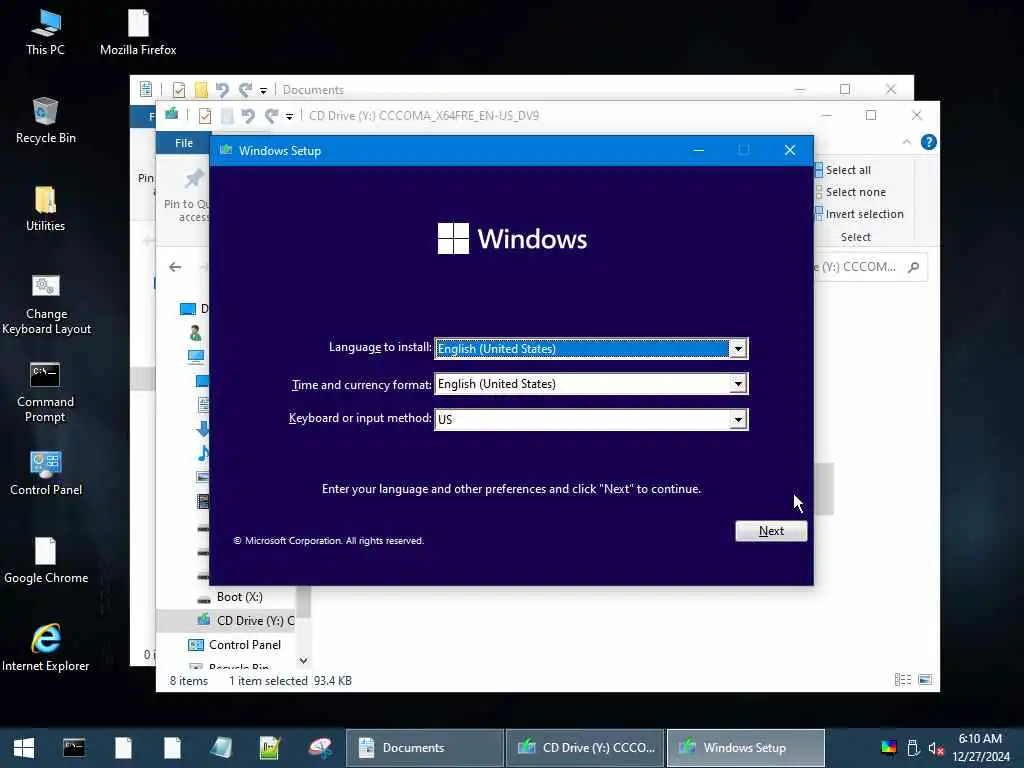
Task: Switch to Documents window on taskbar
Action: pos(425,748)
